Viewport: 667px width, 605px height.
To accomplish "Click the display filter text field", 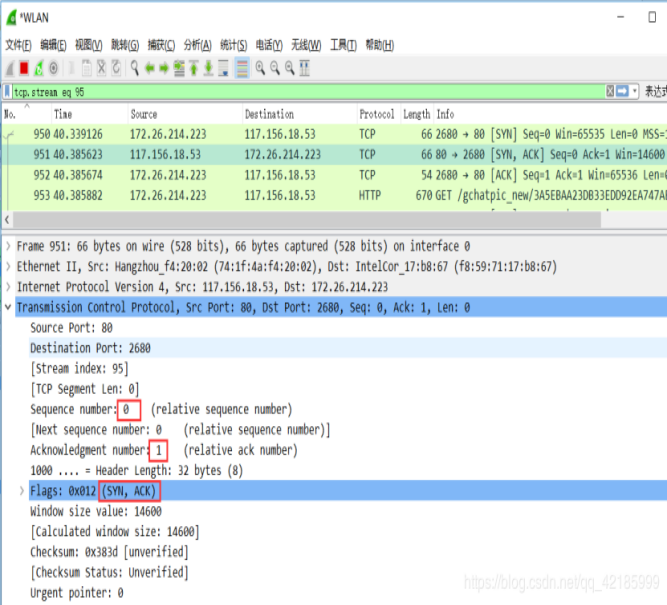I will [x=308, y=92].
